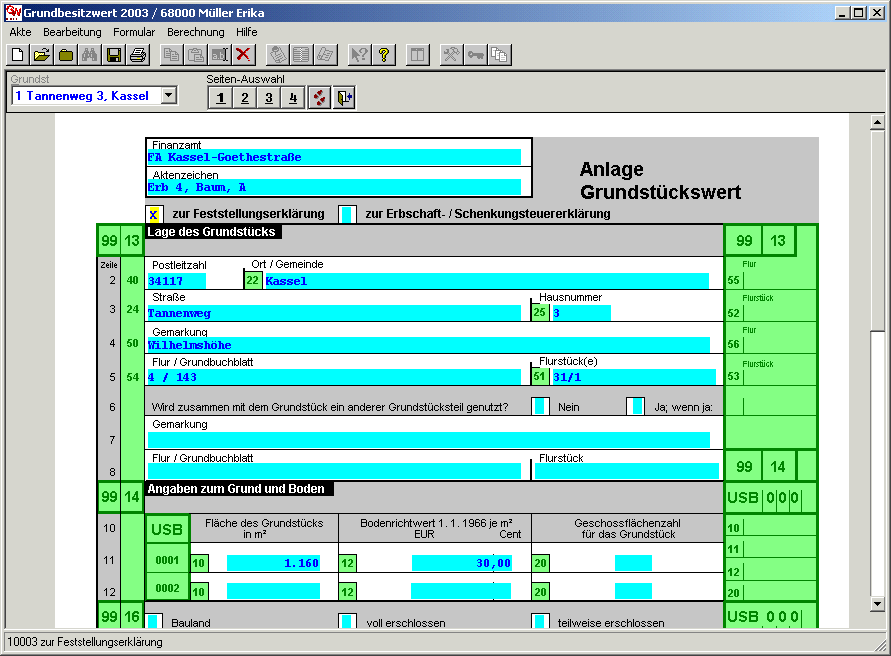Screen dimensions: 891x656
Task: Click the Straße field Tannenweg
Action: coord(334,313)
